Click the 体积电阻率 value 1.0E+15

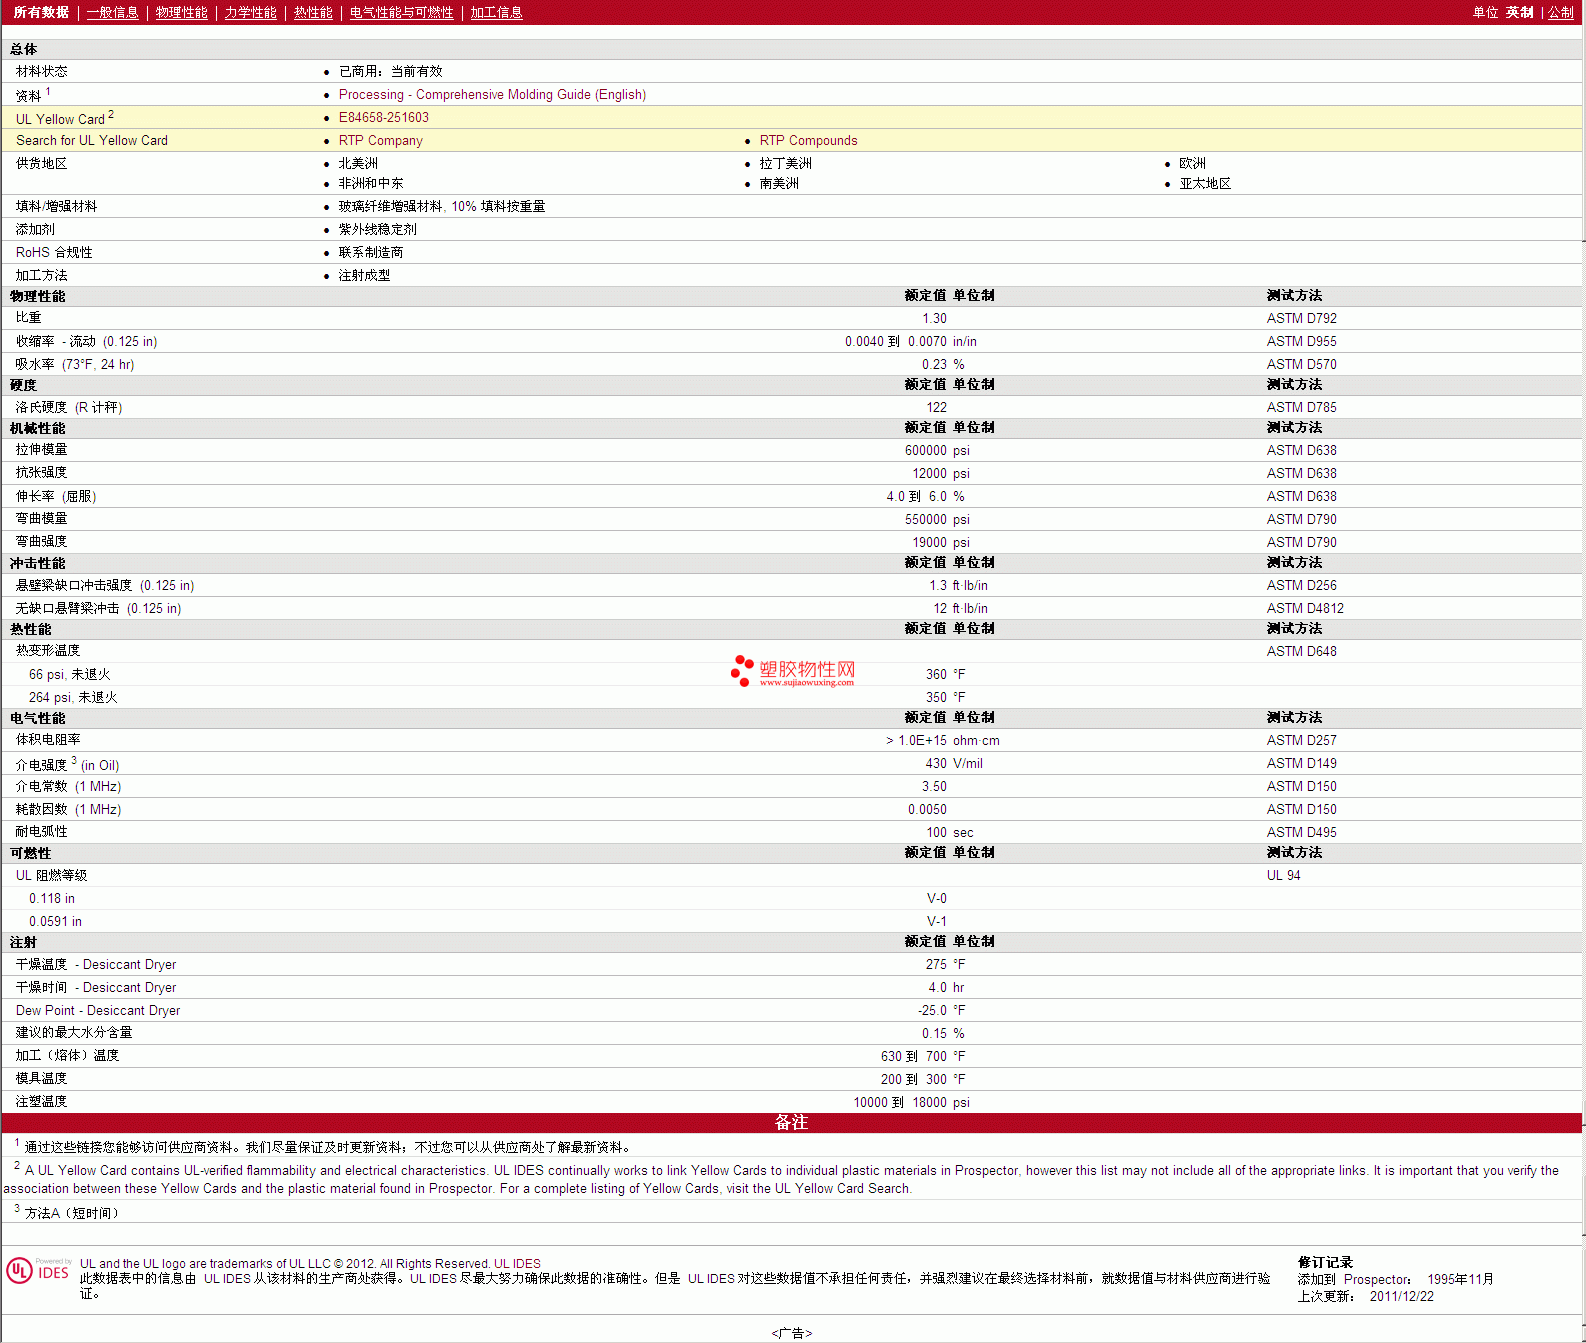pyautogui.click(x=916, y=740)
